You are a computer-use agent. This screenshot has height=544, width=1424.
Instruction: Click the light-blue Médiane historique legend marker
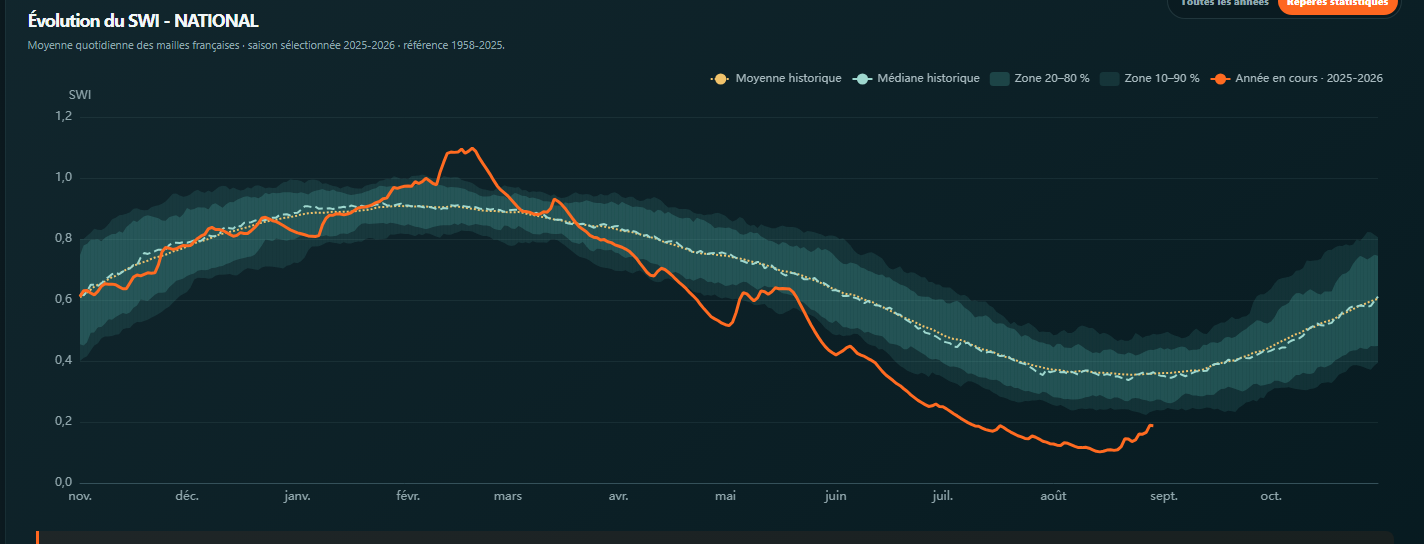click(863, 78)
